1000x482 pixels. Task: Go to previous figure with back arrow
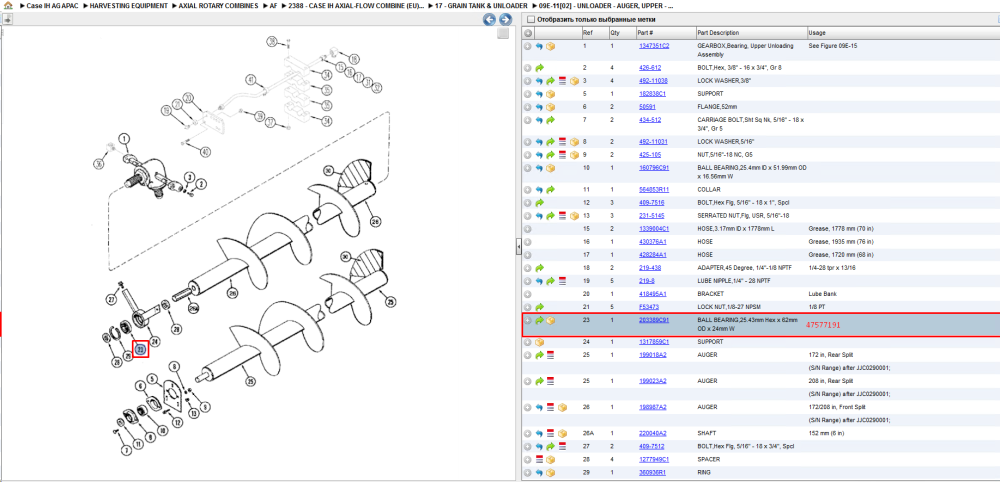tap(489, 20)
